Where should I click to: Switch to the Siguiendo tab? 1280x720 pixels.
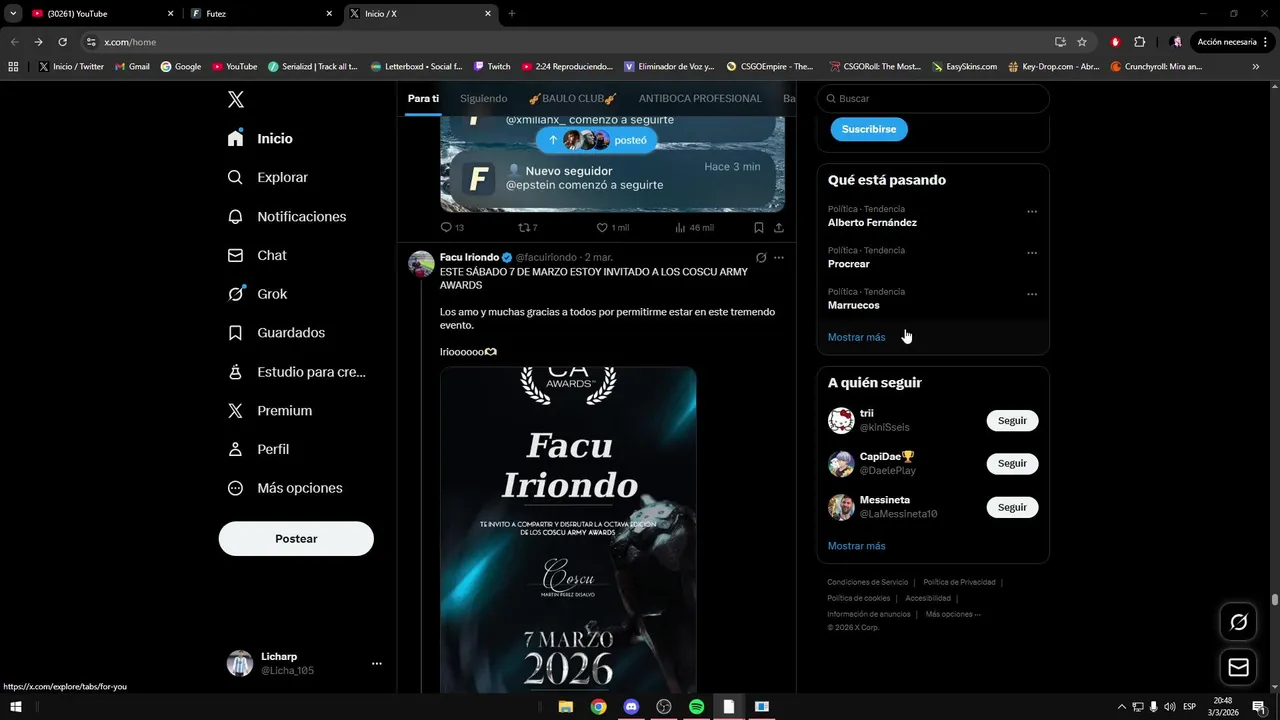483,99
